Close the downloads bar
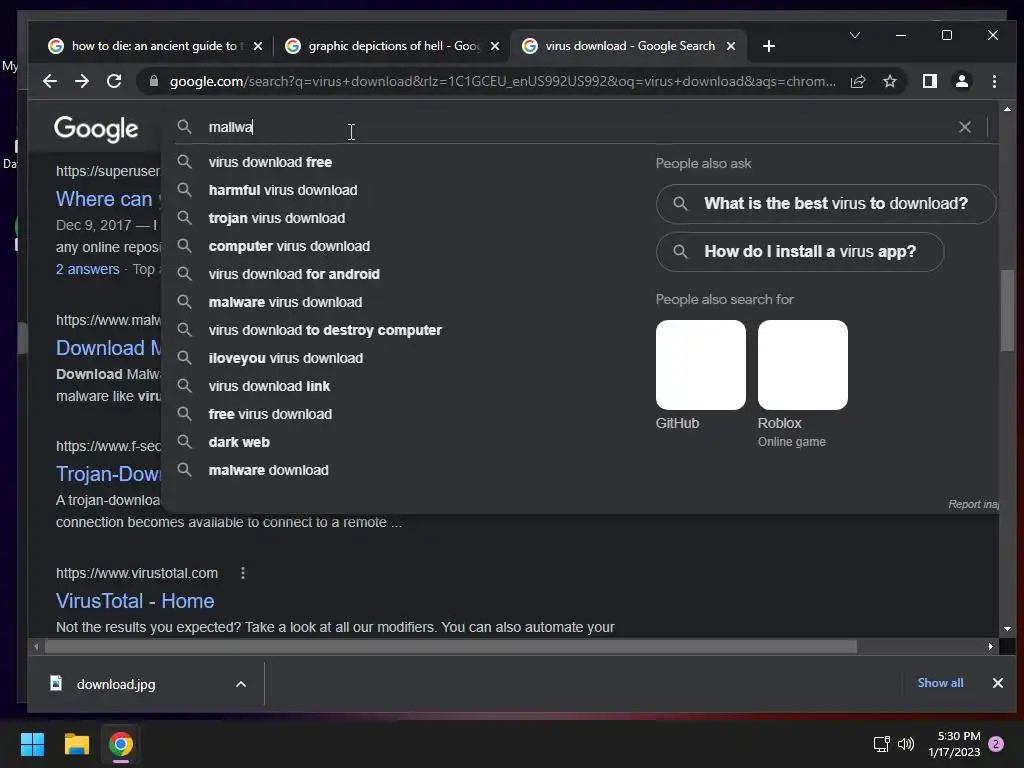 click(x=997, y=683)
